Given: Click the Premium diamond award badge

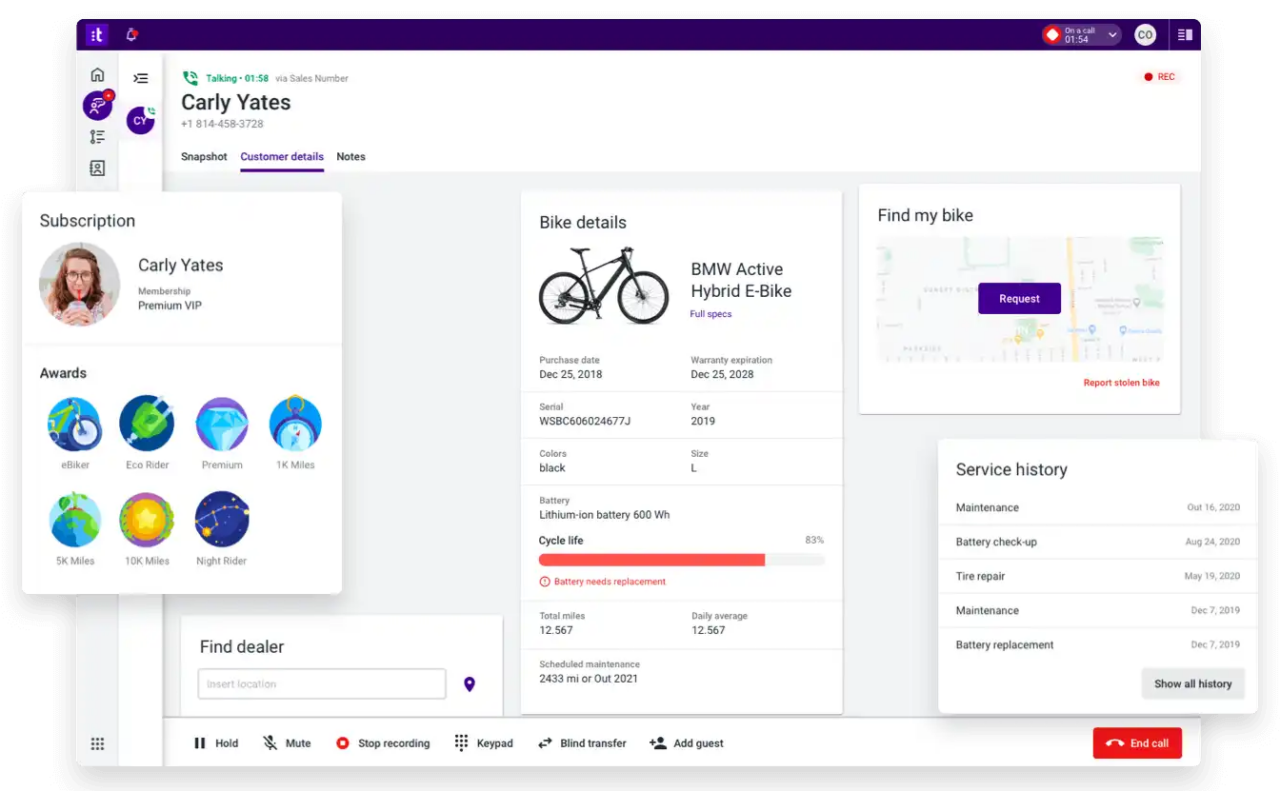Looking at the screenshot, I should pos(222,424).
